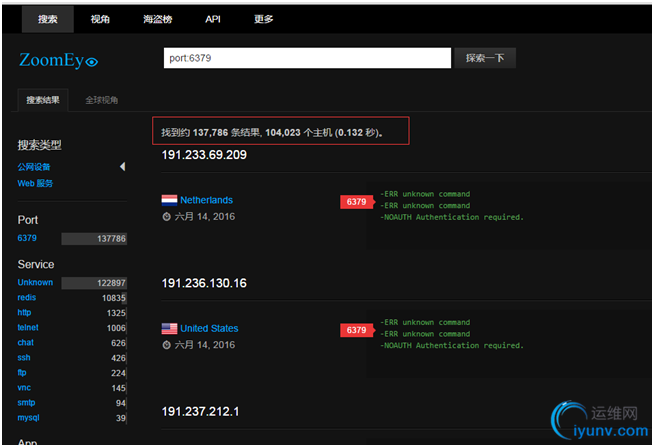Focus the port:6379 search field
This screenshot has height=447, width=654.
point(307,58)
